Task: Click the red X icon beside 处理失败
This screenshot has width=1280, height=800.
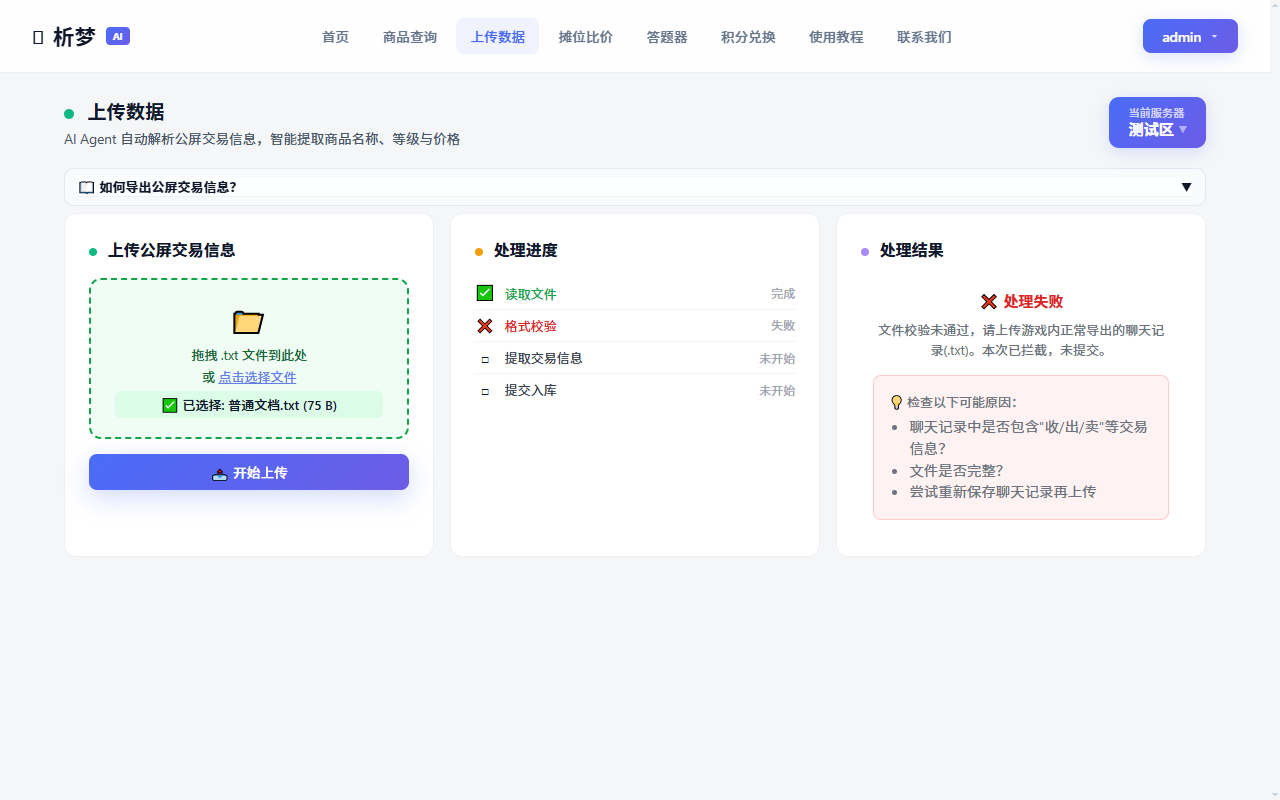Action: [989, 302]
